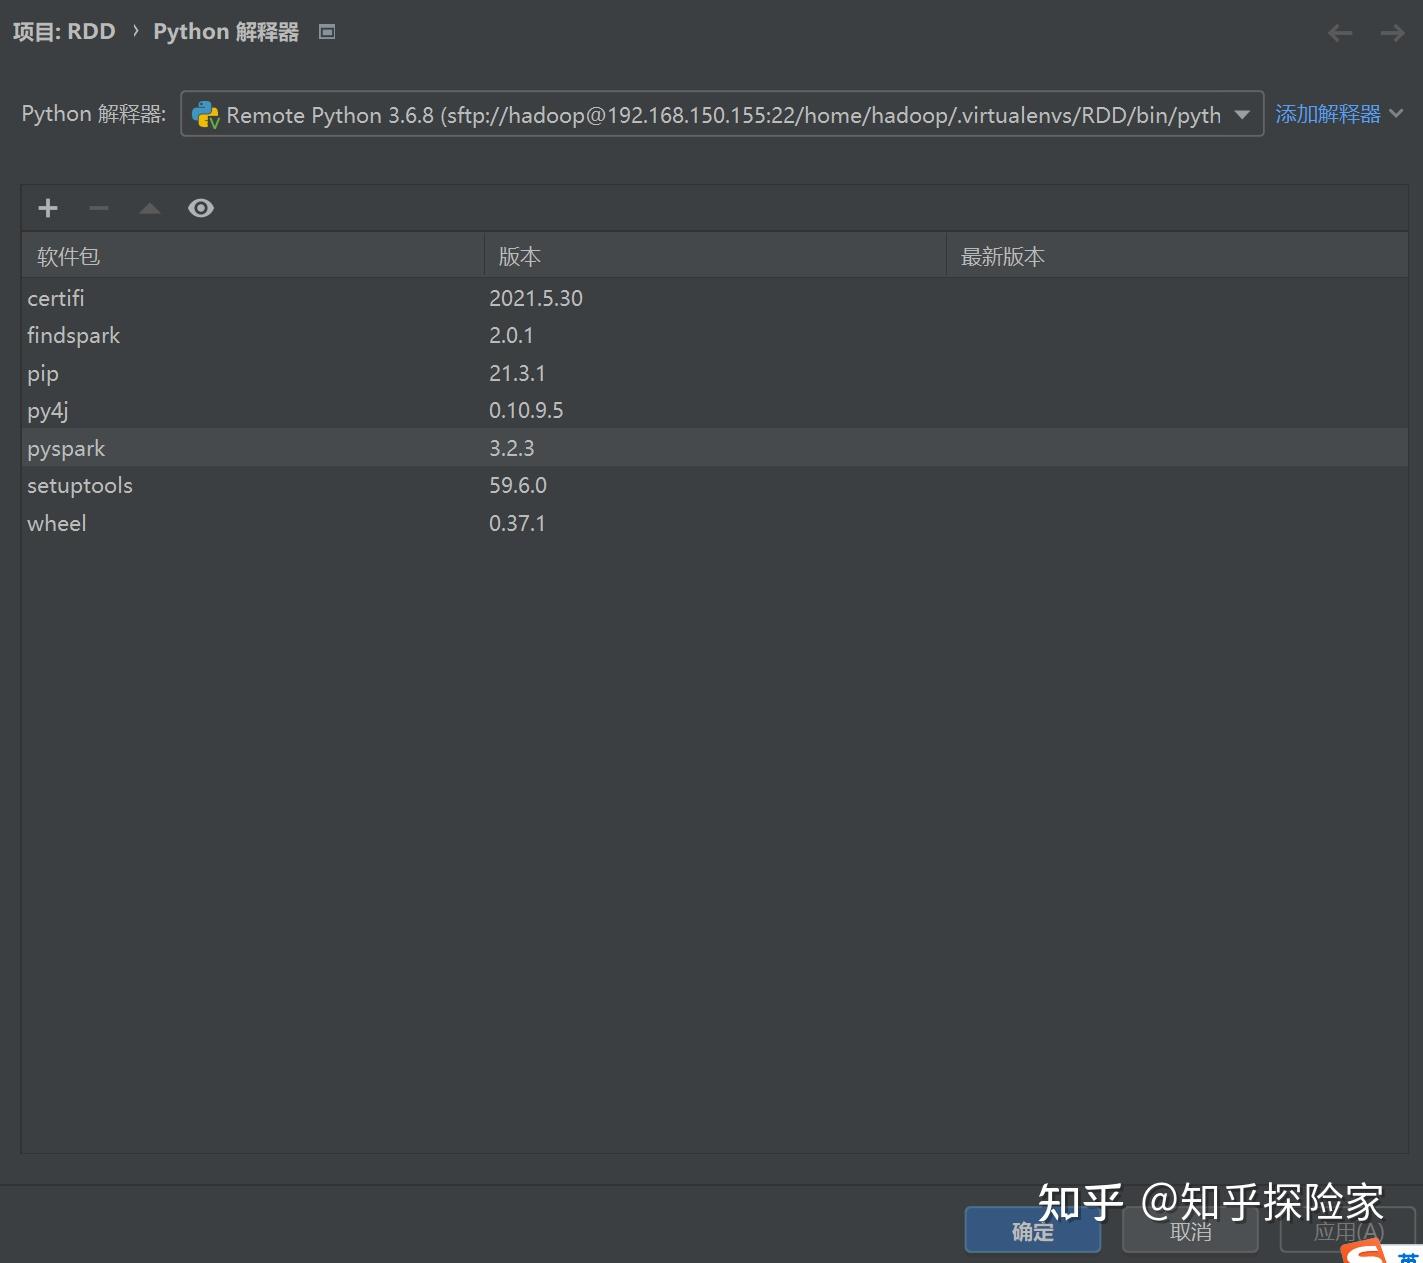Click the uninstall package minus icon
The image size is (1423, 1263).
point(98,208)
